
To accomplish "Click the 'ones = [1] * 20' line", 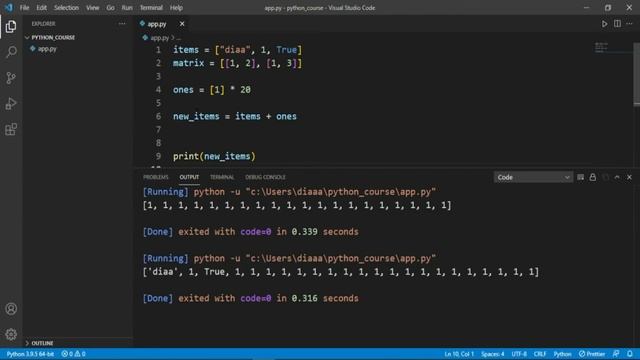I will pyautogui.click(x=211, y=90).
